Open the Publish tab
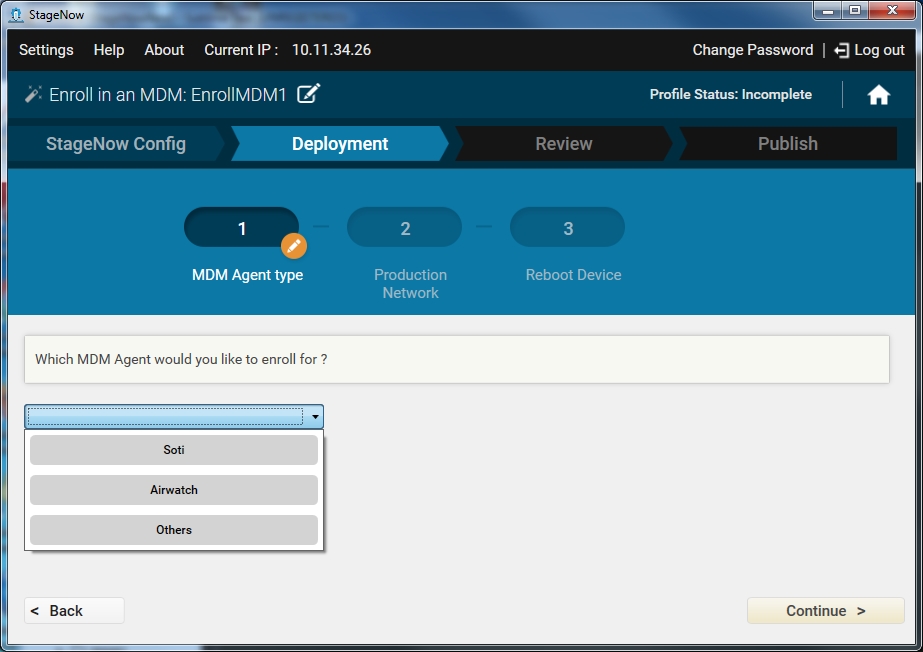This screenshot has width=923, height=652. [787, 144]
